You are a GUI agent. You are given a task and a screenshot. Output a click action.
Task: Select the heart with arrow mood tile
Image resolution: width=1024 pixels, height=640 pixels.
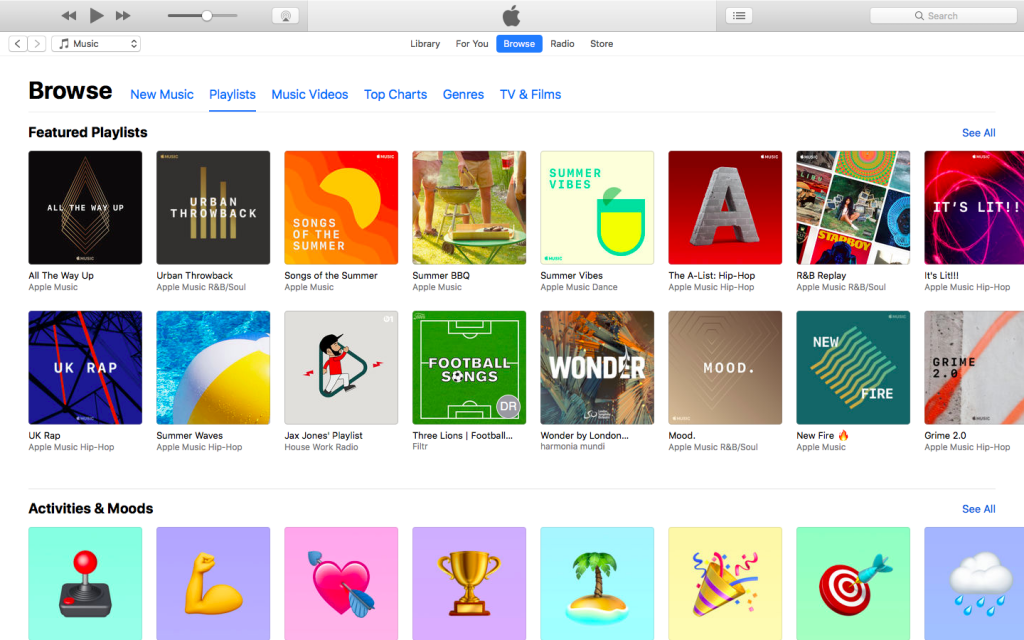click(x=341, y=583)
